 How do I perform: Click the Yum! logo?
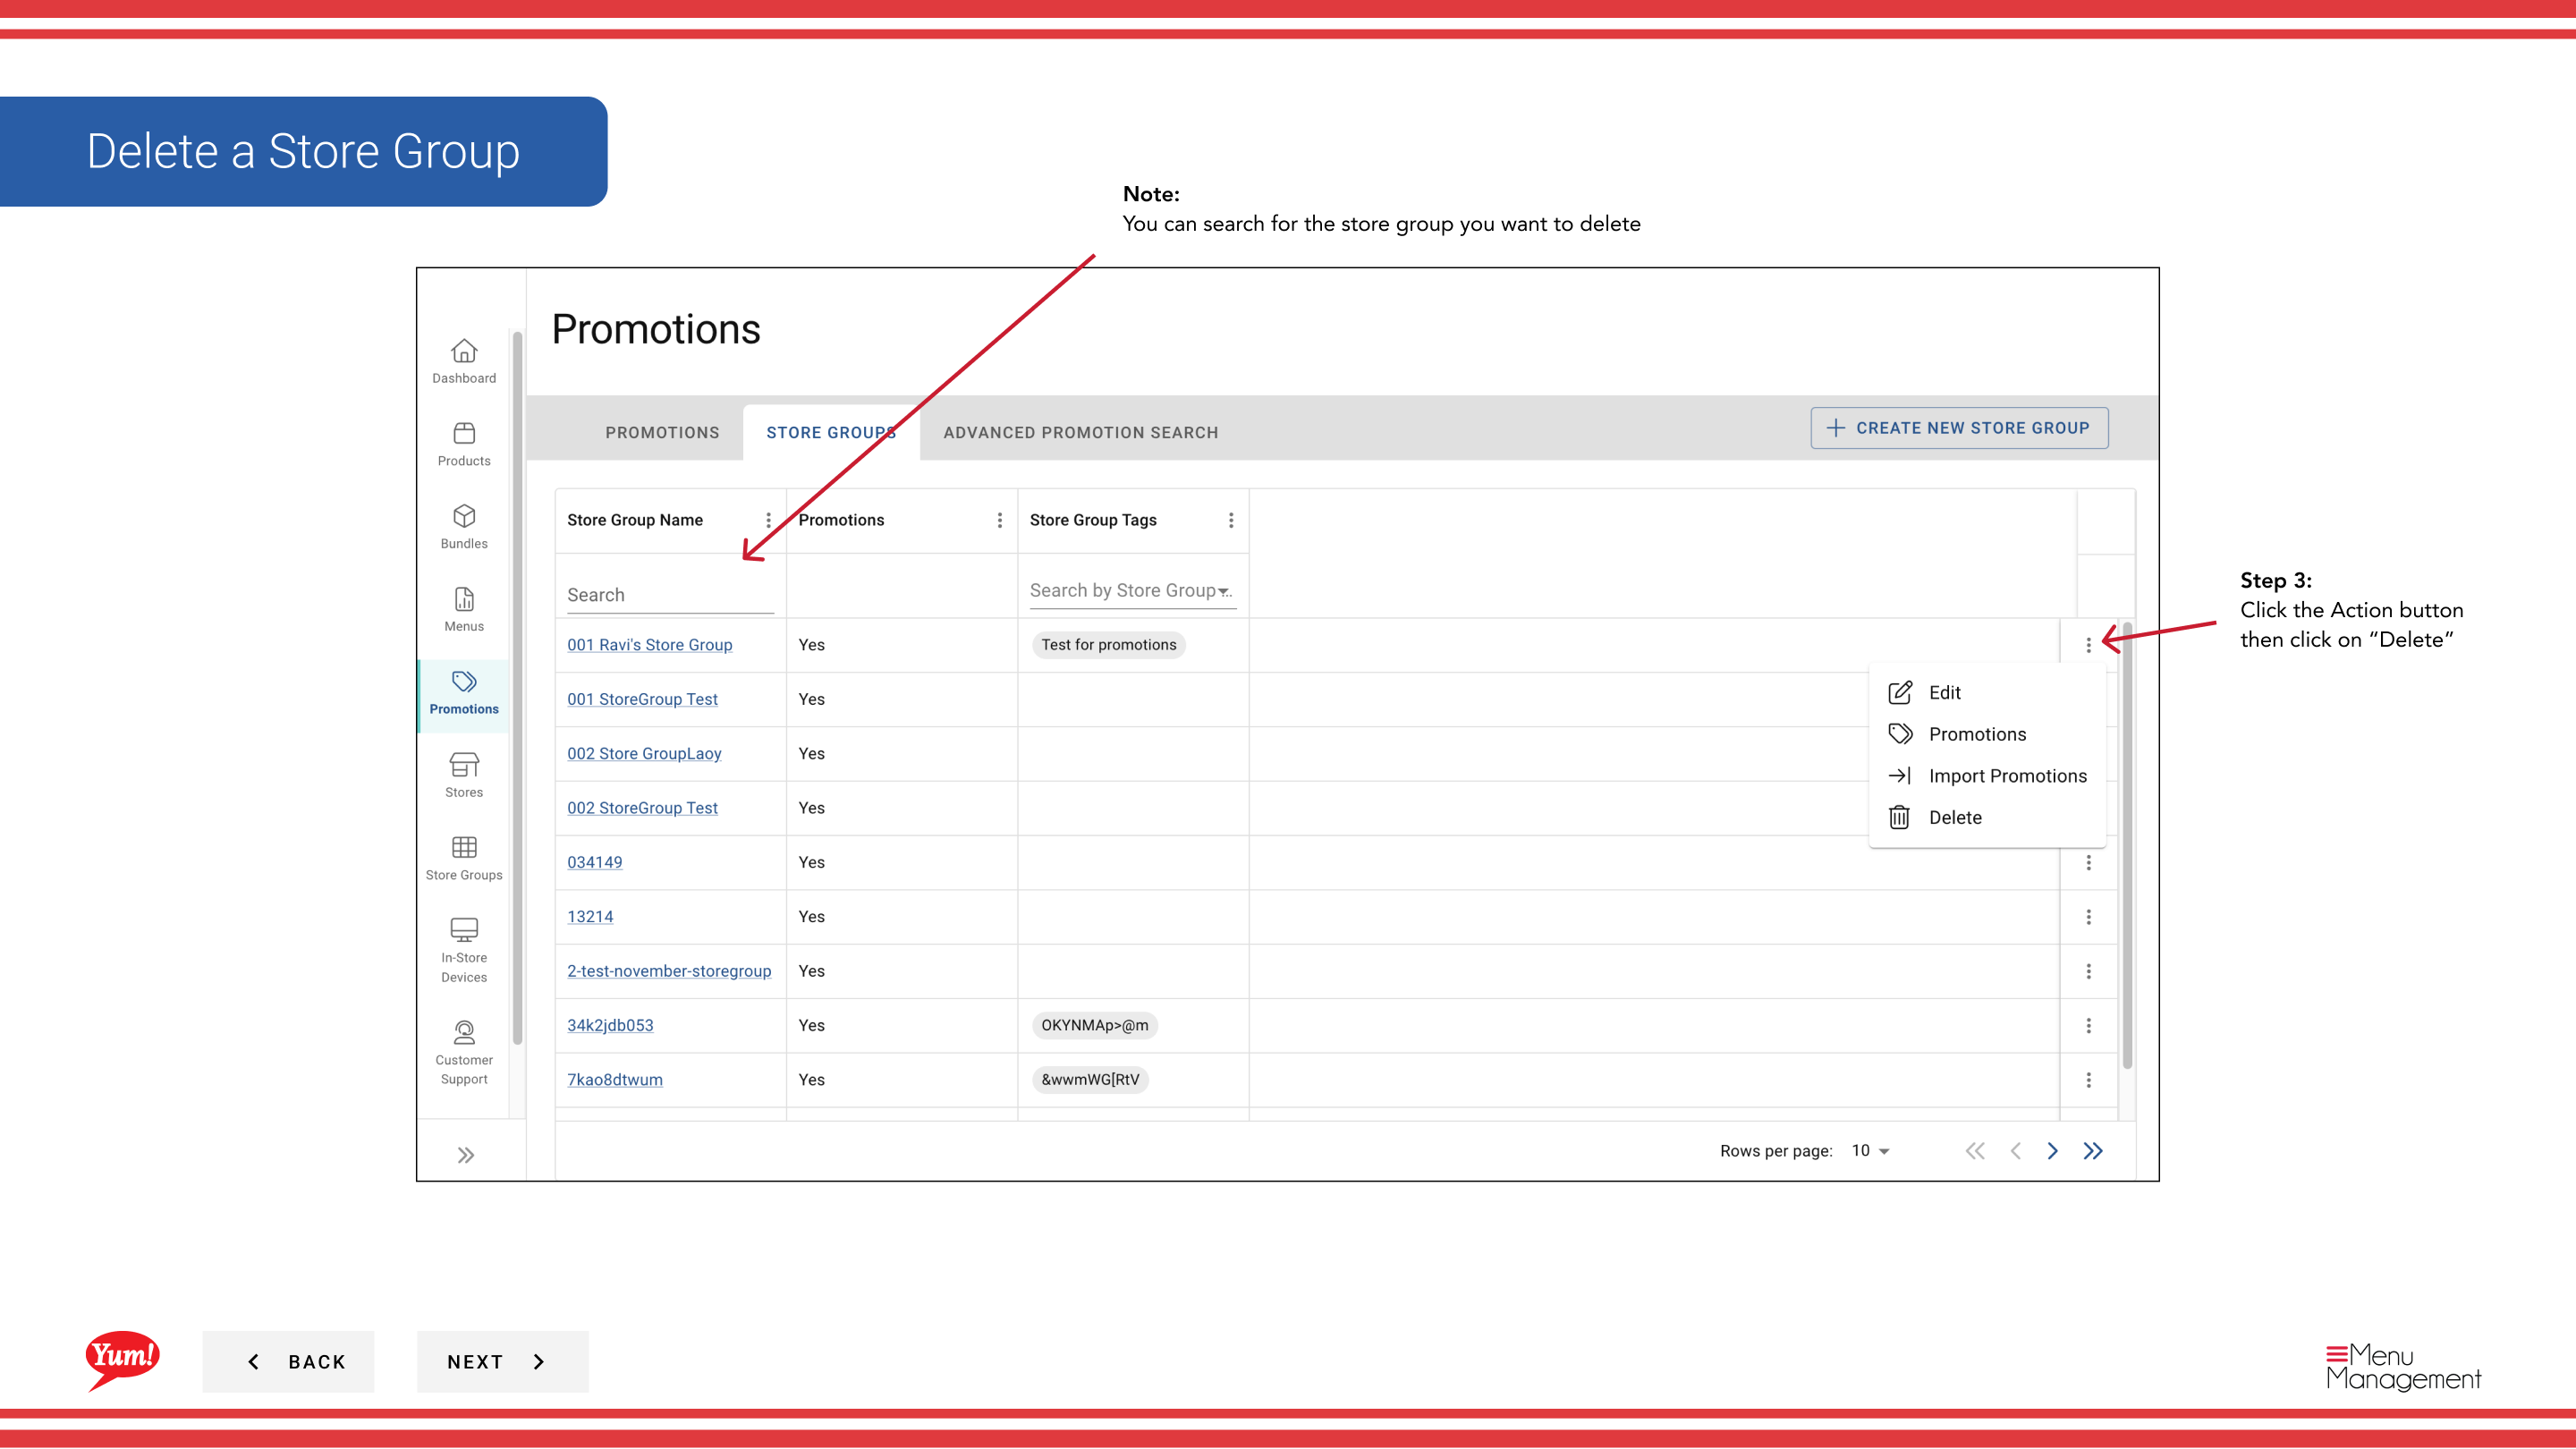coord(122,1360)
